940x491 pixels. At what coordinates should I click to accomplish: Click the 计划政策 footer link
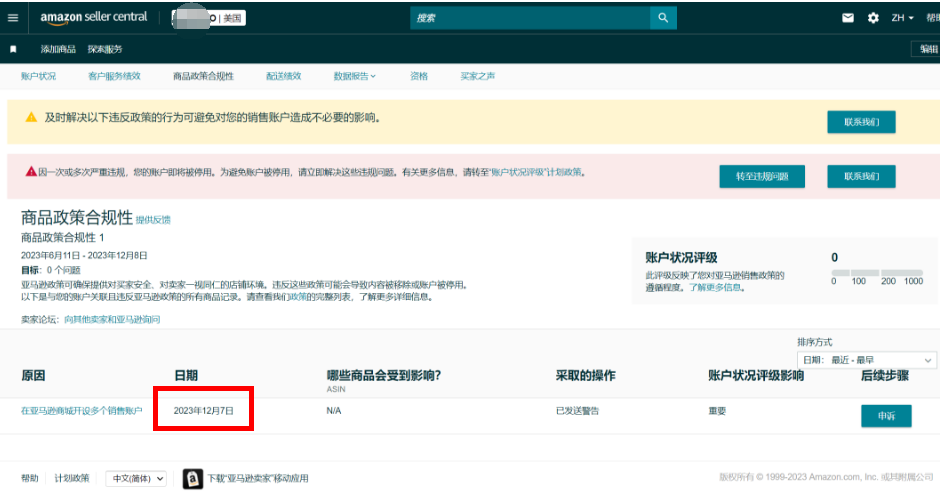[x=72, y=478]
